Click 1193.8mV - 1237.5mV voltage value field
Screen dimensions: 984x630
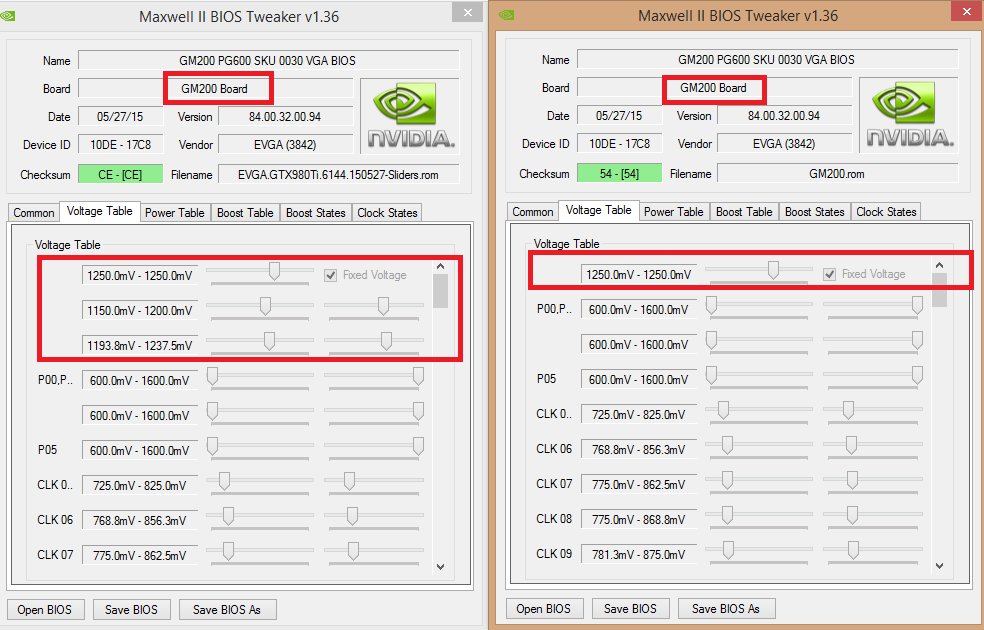tap(140, 346)
